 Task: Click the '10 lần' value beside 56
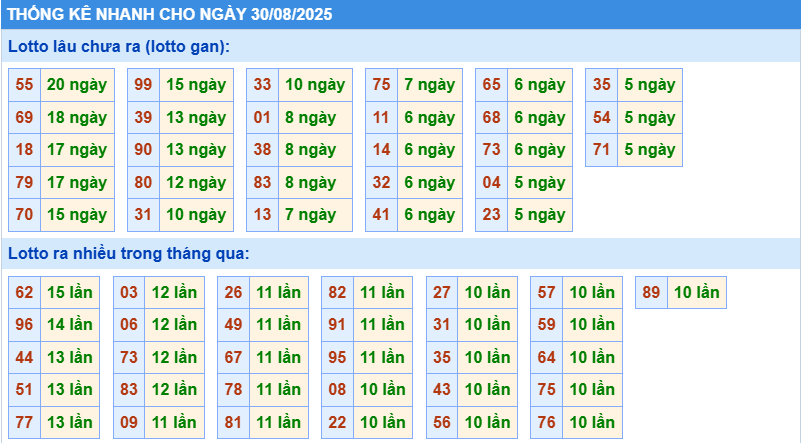coord(488,423)
